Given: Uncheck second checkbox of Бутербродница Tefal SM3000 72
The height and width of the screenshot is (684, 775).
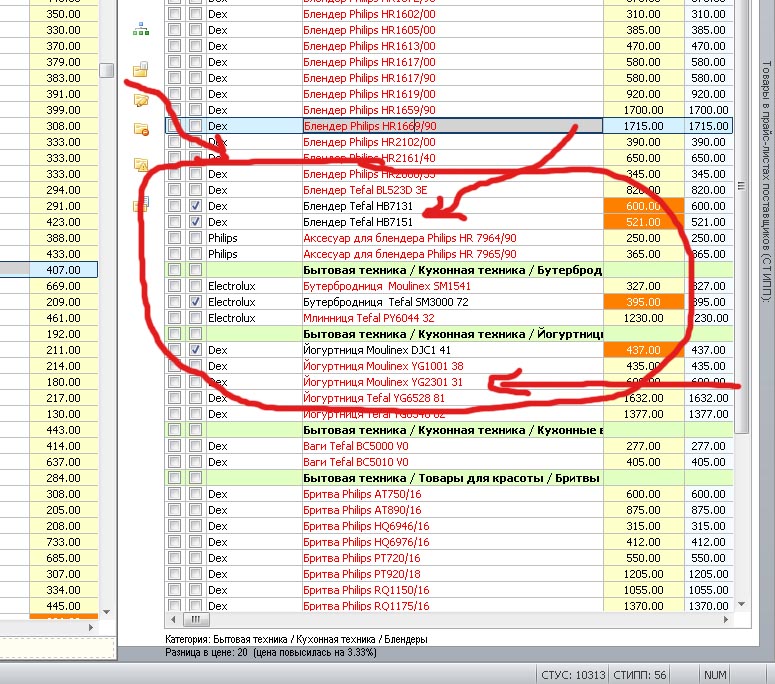Looking at the screenshot, I should pyautogui.click(x=195, y=301).
